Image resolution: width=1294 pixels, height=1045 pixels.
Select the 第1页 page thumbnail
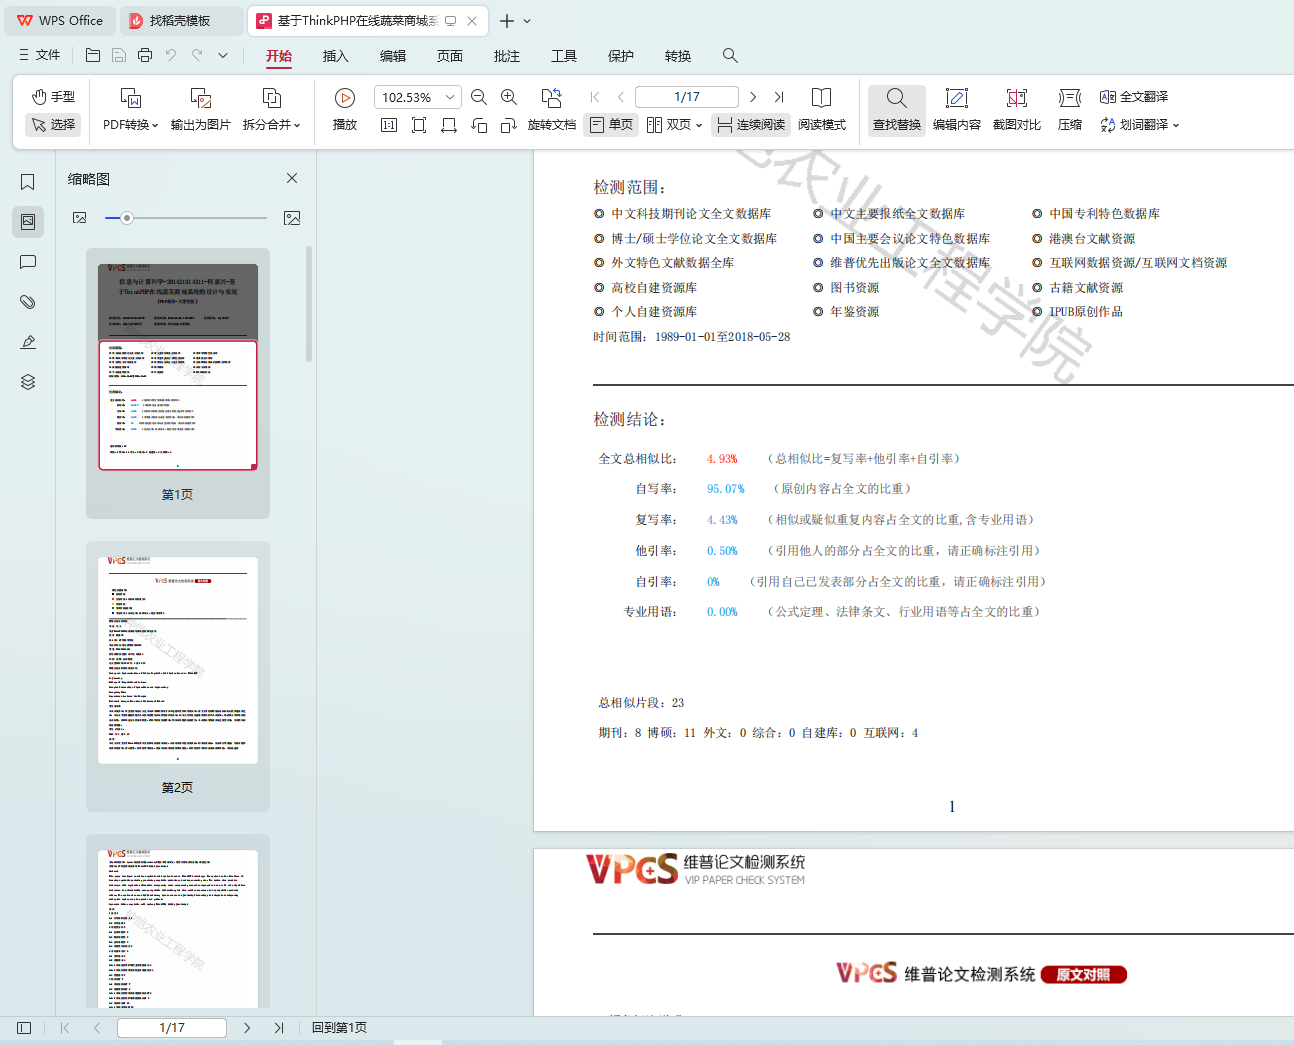178,383
